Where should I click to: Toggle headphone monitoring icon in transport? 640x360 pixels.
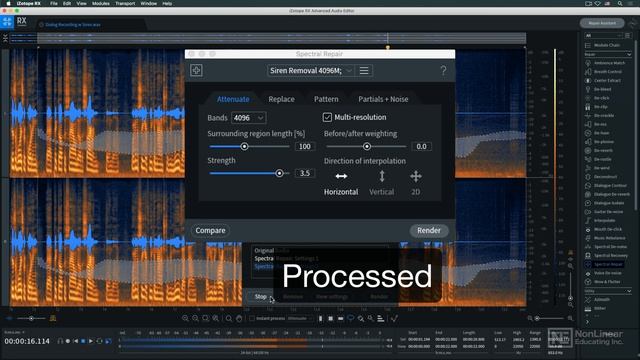[60, 341]
